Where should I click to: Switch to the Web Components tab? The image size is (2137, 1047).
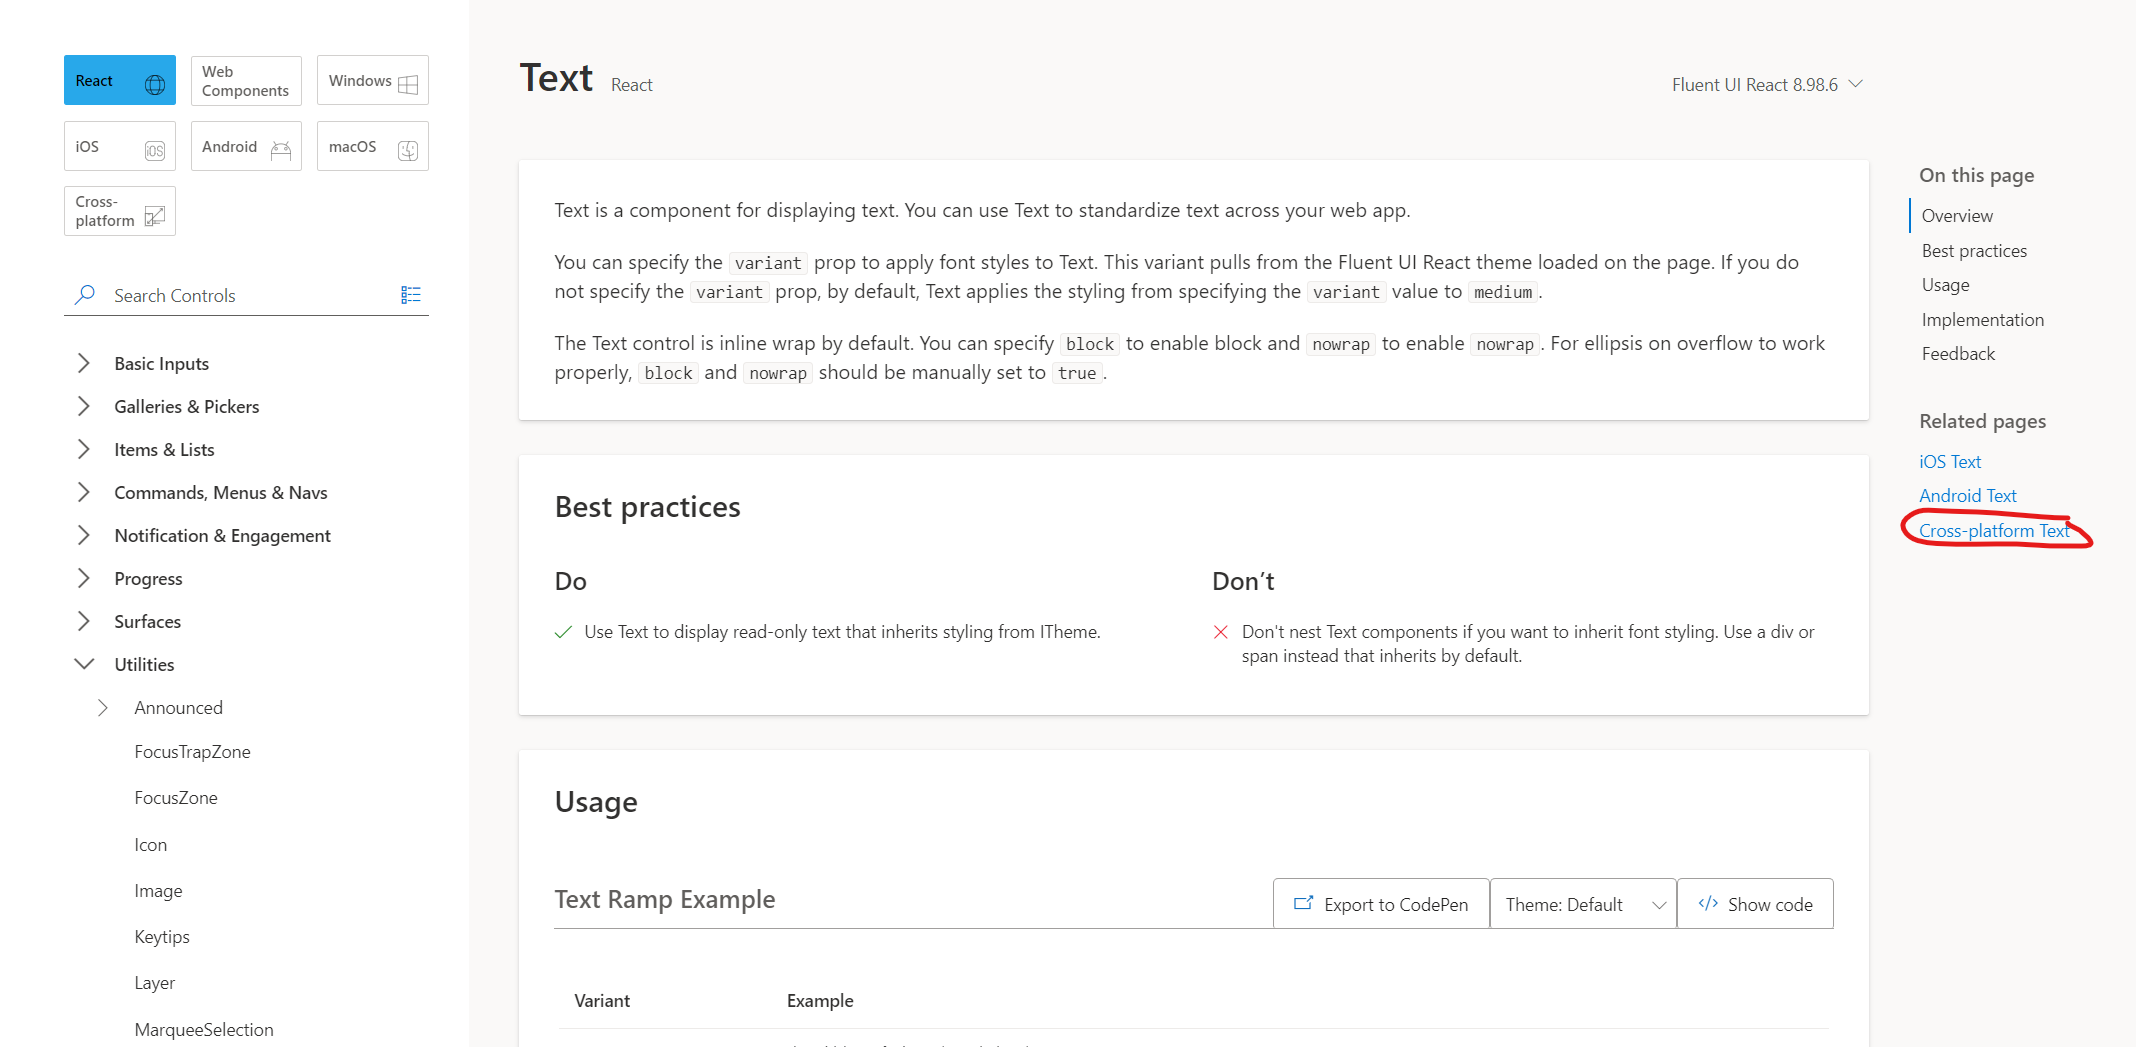coord(245,80)
